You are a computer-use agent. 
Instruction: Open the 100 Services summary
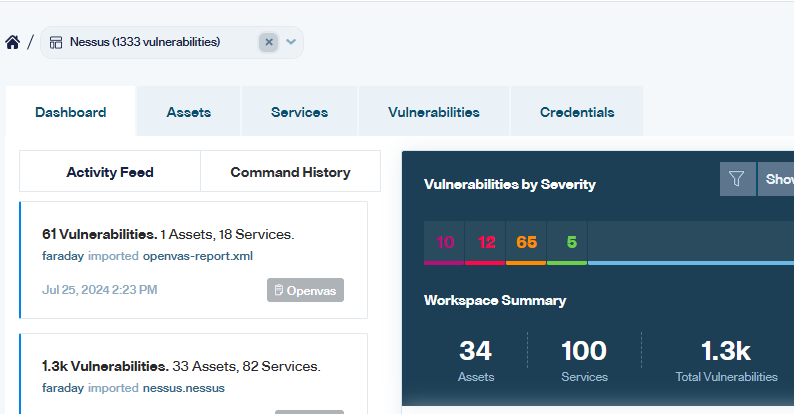point(583,360)
